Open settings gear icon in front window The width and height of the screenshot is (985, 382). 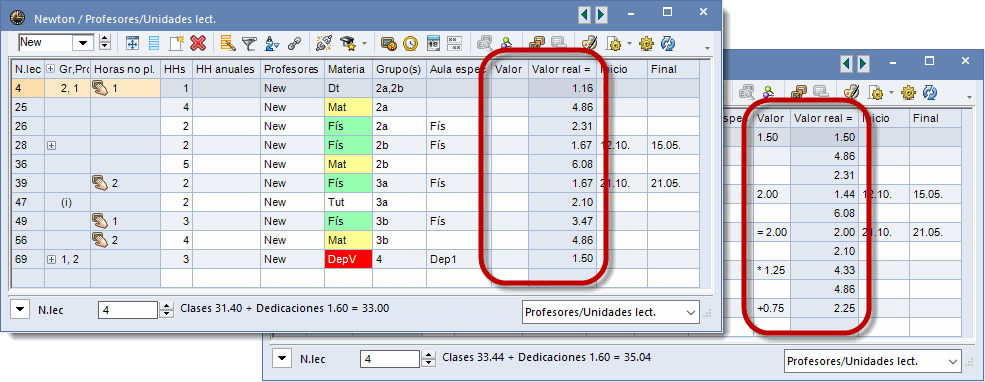pos(646,43)
